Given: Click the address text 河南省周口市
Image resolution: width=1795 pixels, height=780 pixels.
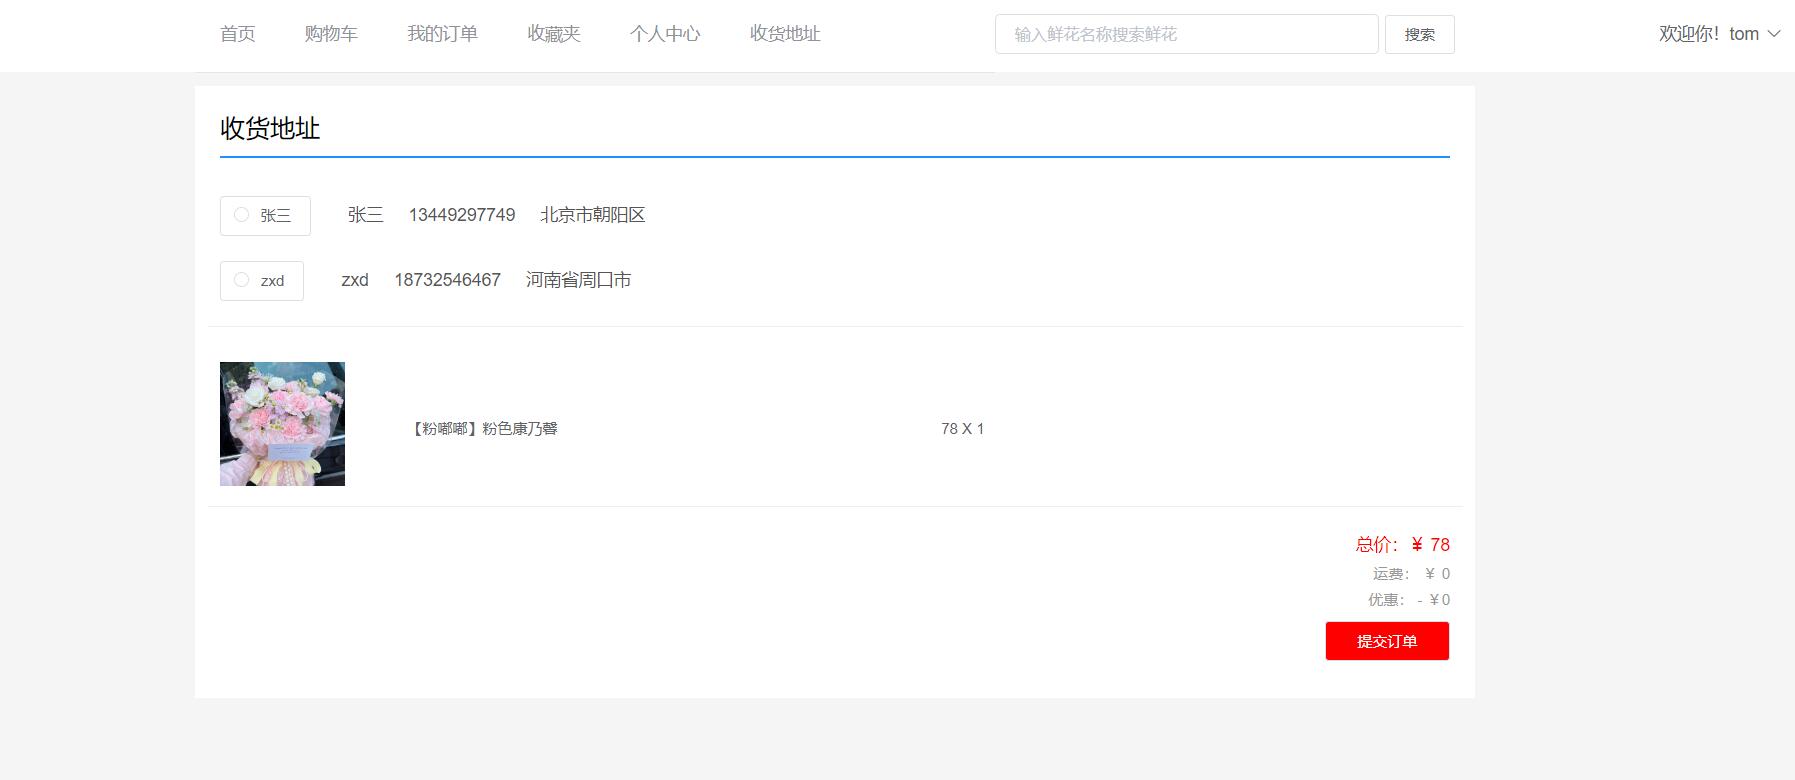Looking at the screenshot, I should [578, 280].
